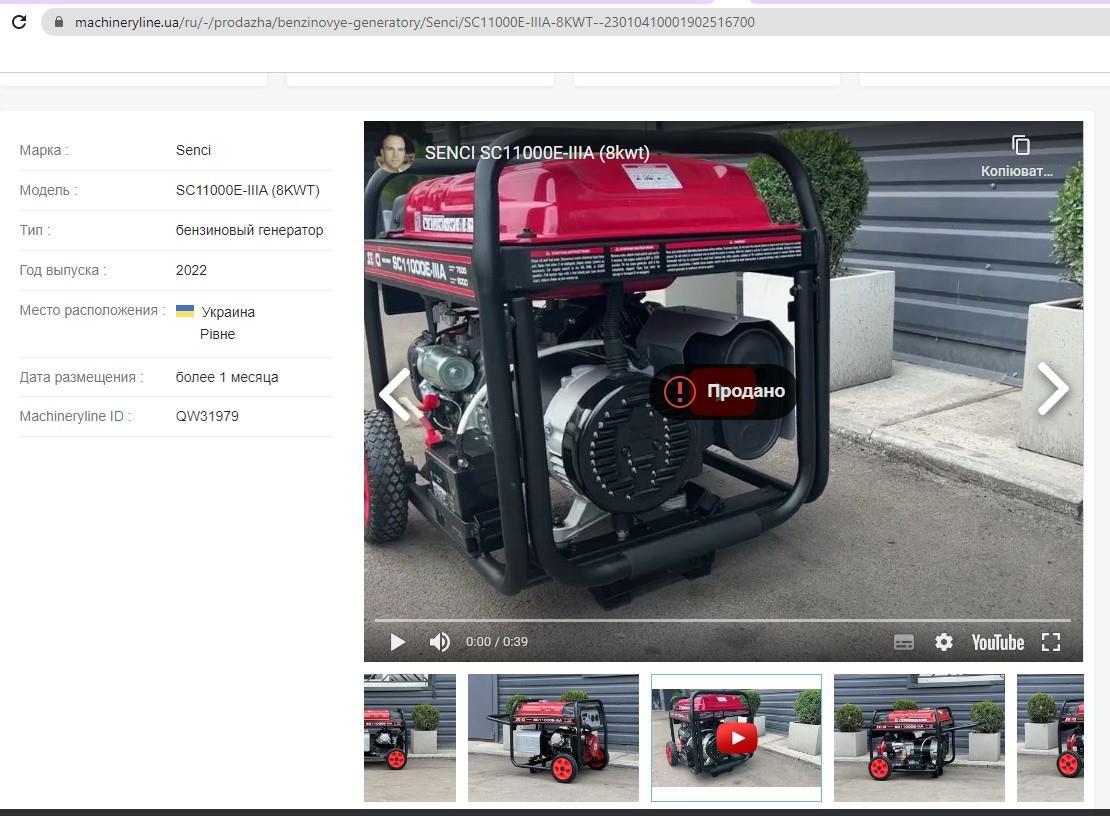1110x816 pixels.
Task: Click the video progress bar
Action: (x=723, y=620)
